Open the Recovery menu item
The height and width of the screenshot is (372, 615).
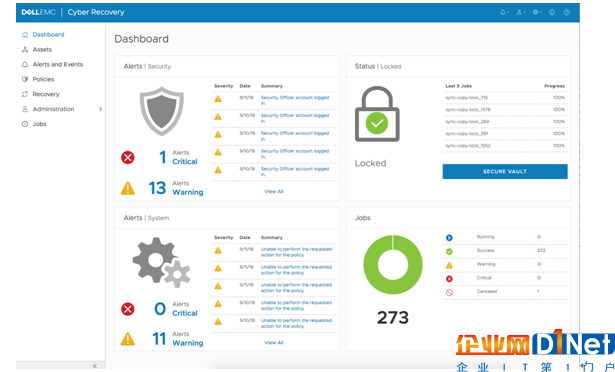click(46, 94)
